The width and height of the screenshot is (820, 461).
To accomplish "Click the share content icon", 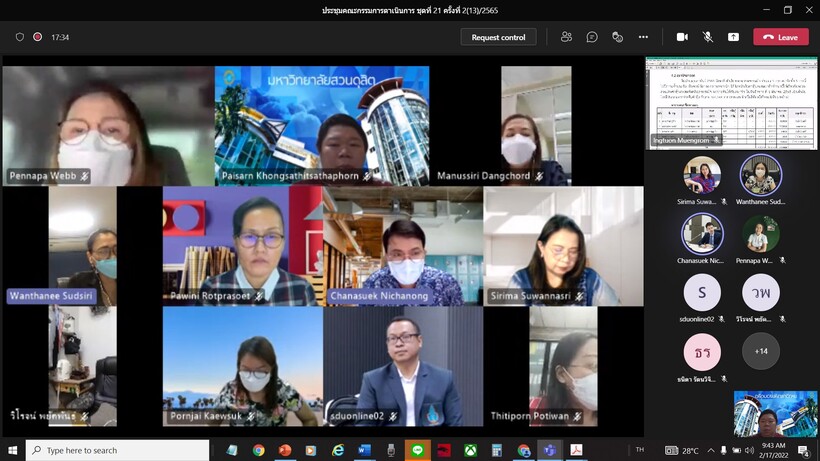I will tap(733, 37).
